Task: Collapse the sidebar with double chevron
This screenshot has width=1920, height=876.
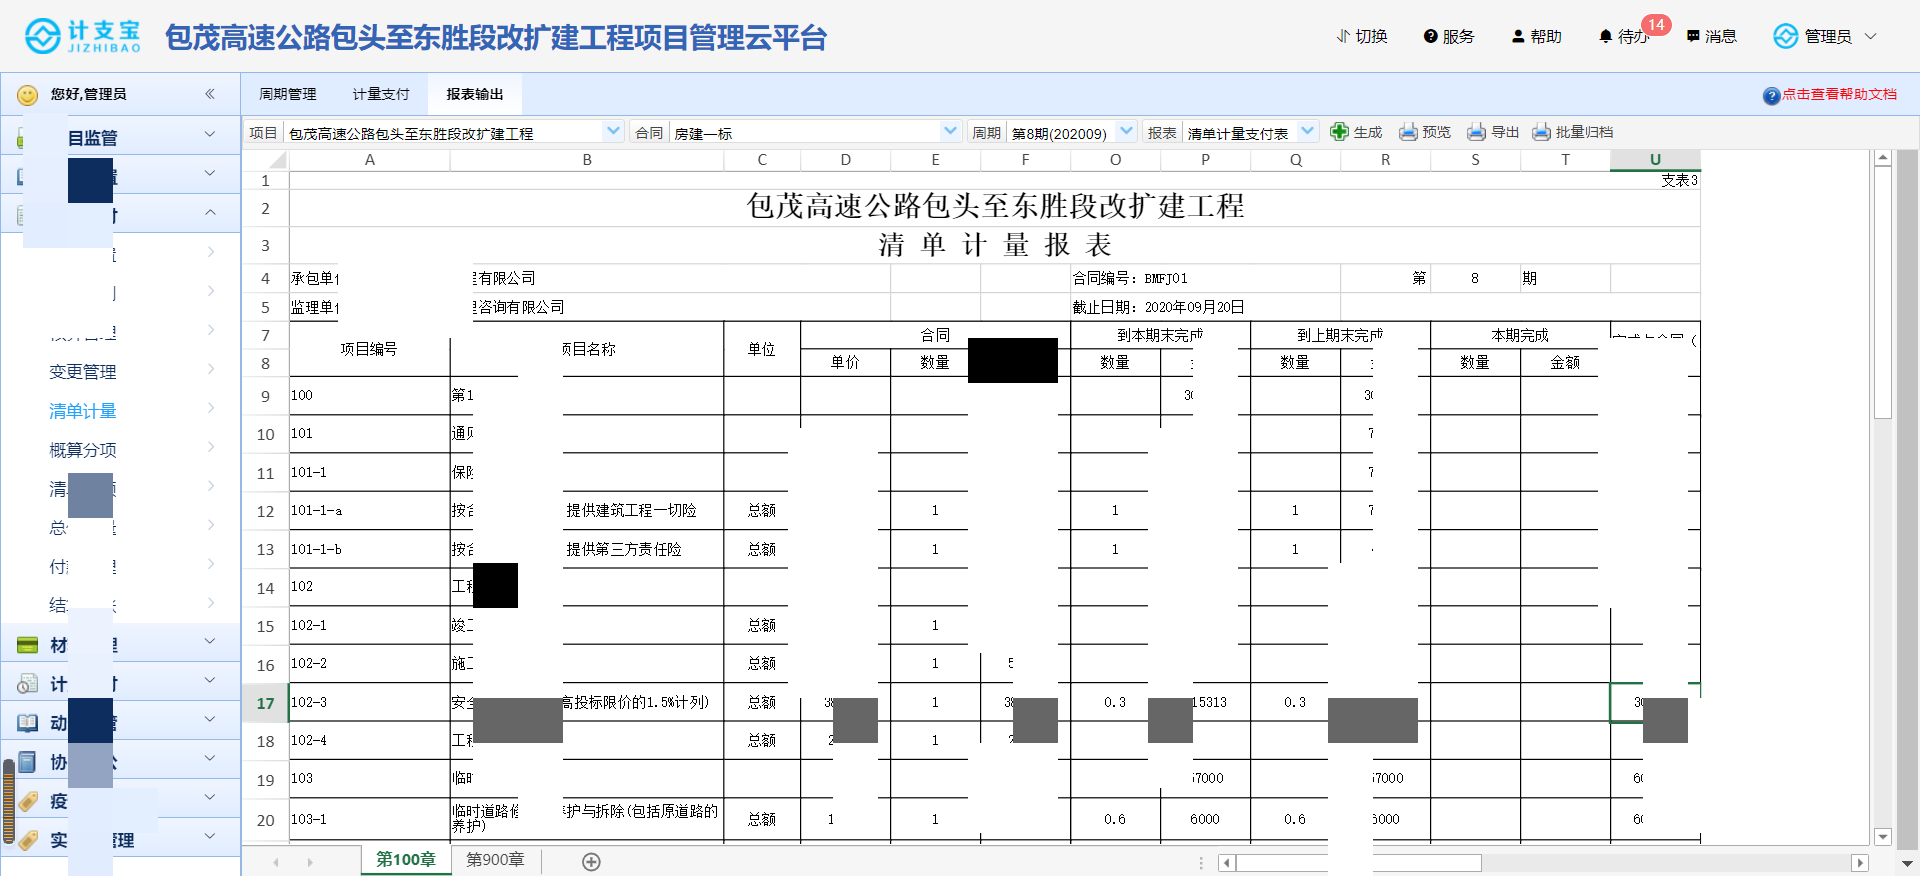Action: coord(210,94)
